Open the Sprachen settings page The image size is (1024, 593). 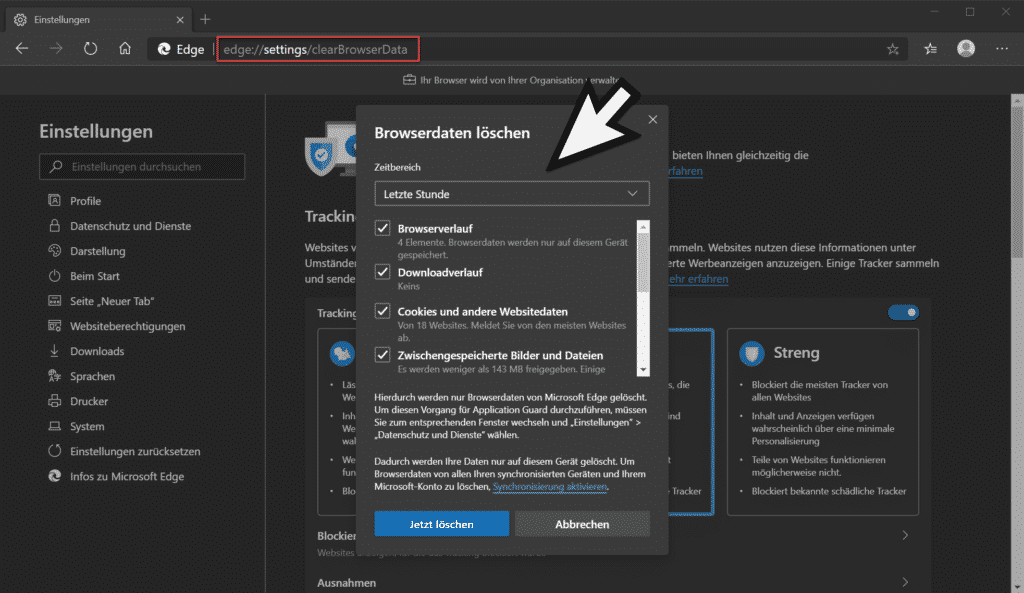click(x=93, y=376)
